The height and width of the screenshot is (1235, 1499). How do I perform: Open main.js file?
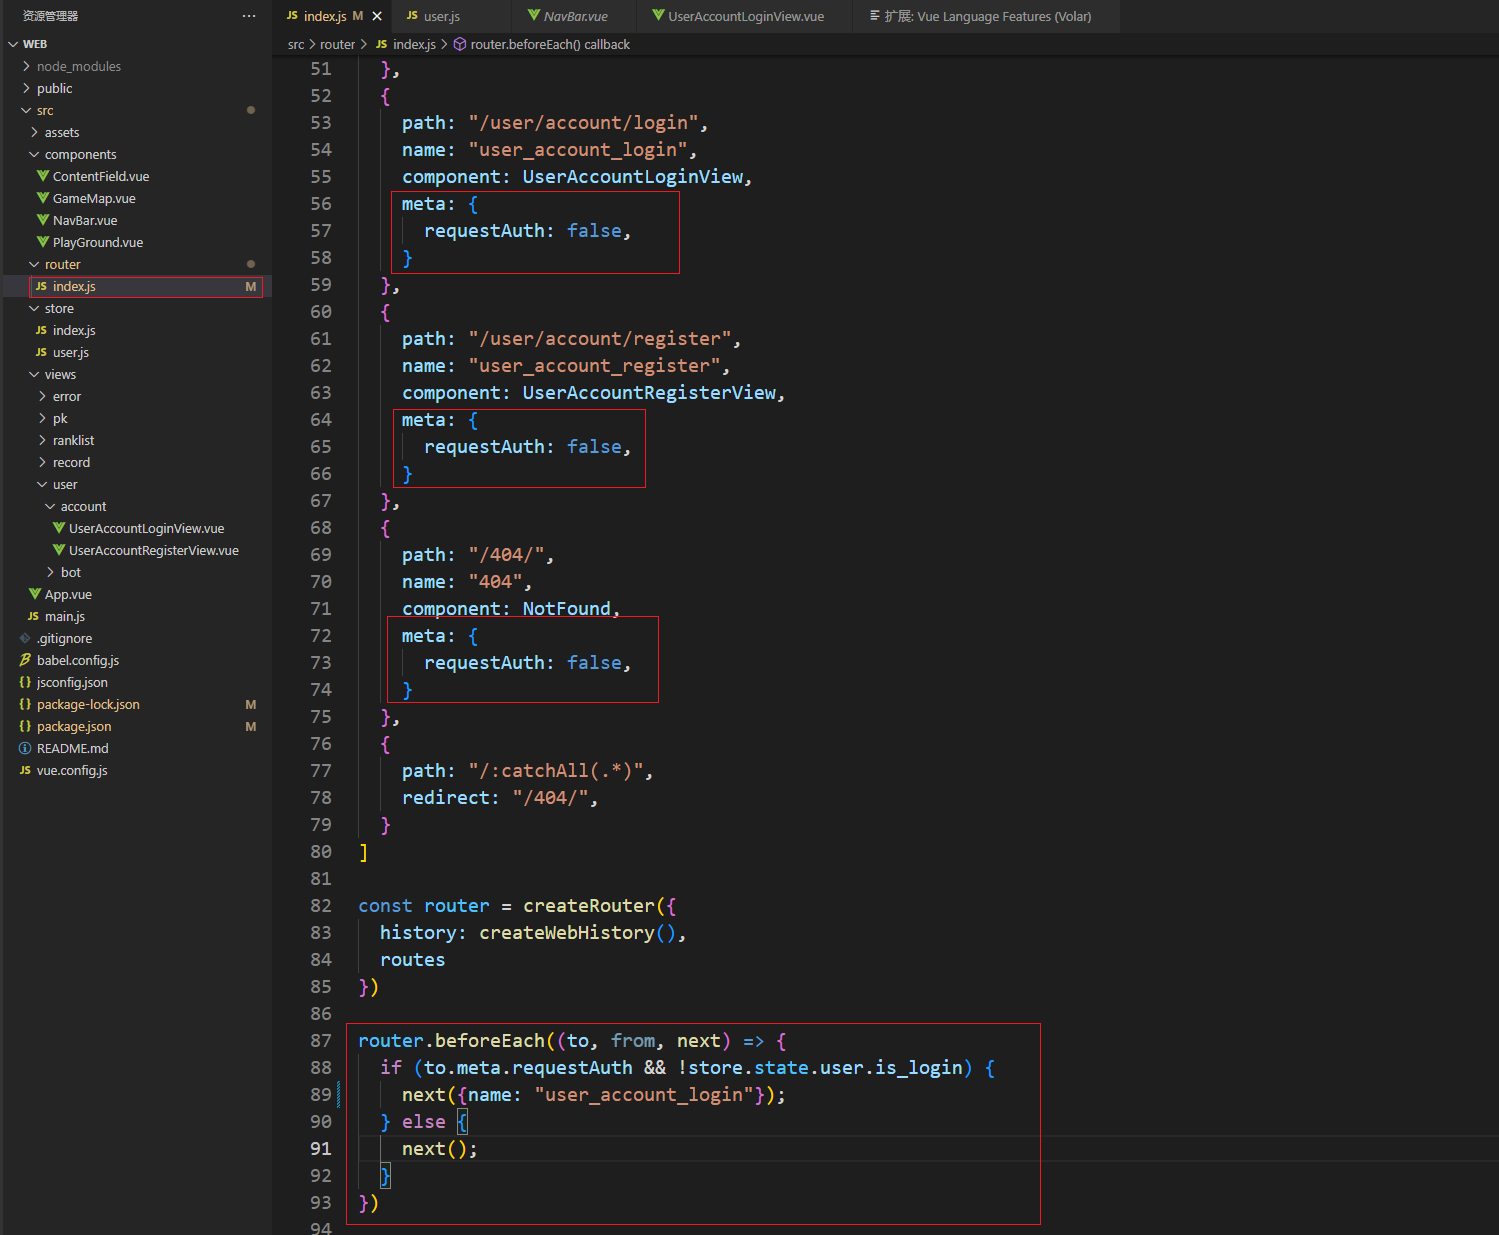tap(64, 616)
